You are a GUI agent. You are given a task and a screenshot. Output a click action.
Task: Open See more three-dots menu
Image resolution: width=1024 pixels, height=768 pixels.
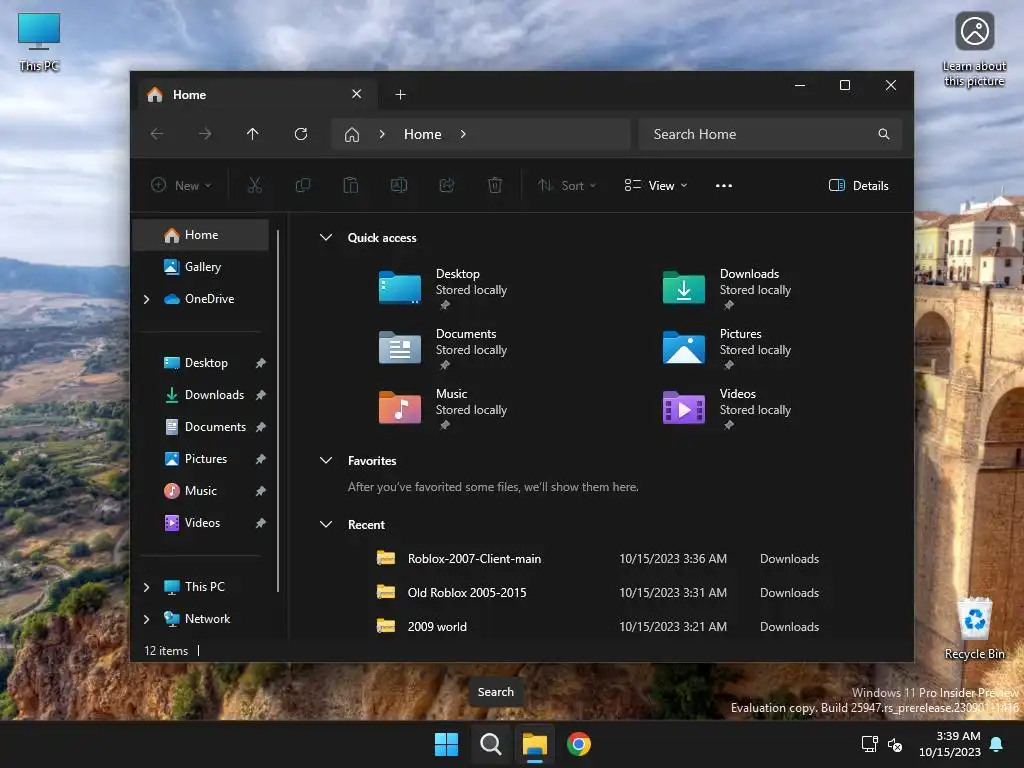724,185
